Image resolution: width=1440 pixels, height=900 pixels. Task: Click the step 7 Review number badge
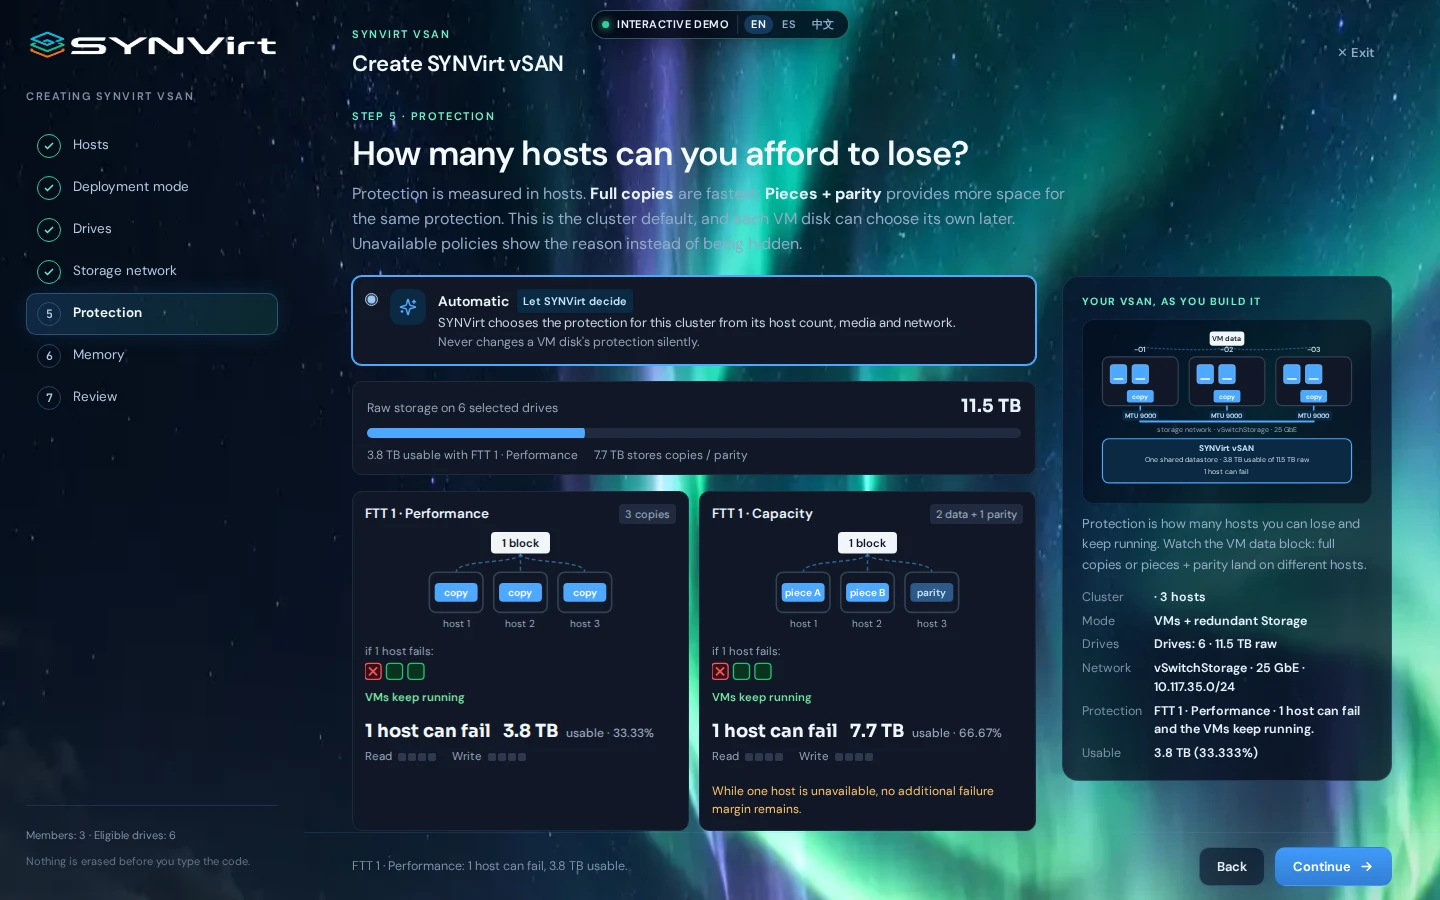pos(49,398)
